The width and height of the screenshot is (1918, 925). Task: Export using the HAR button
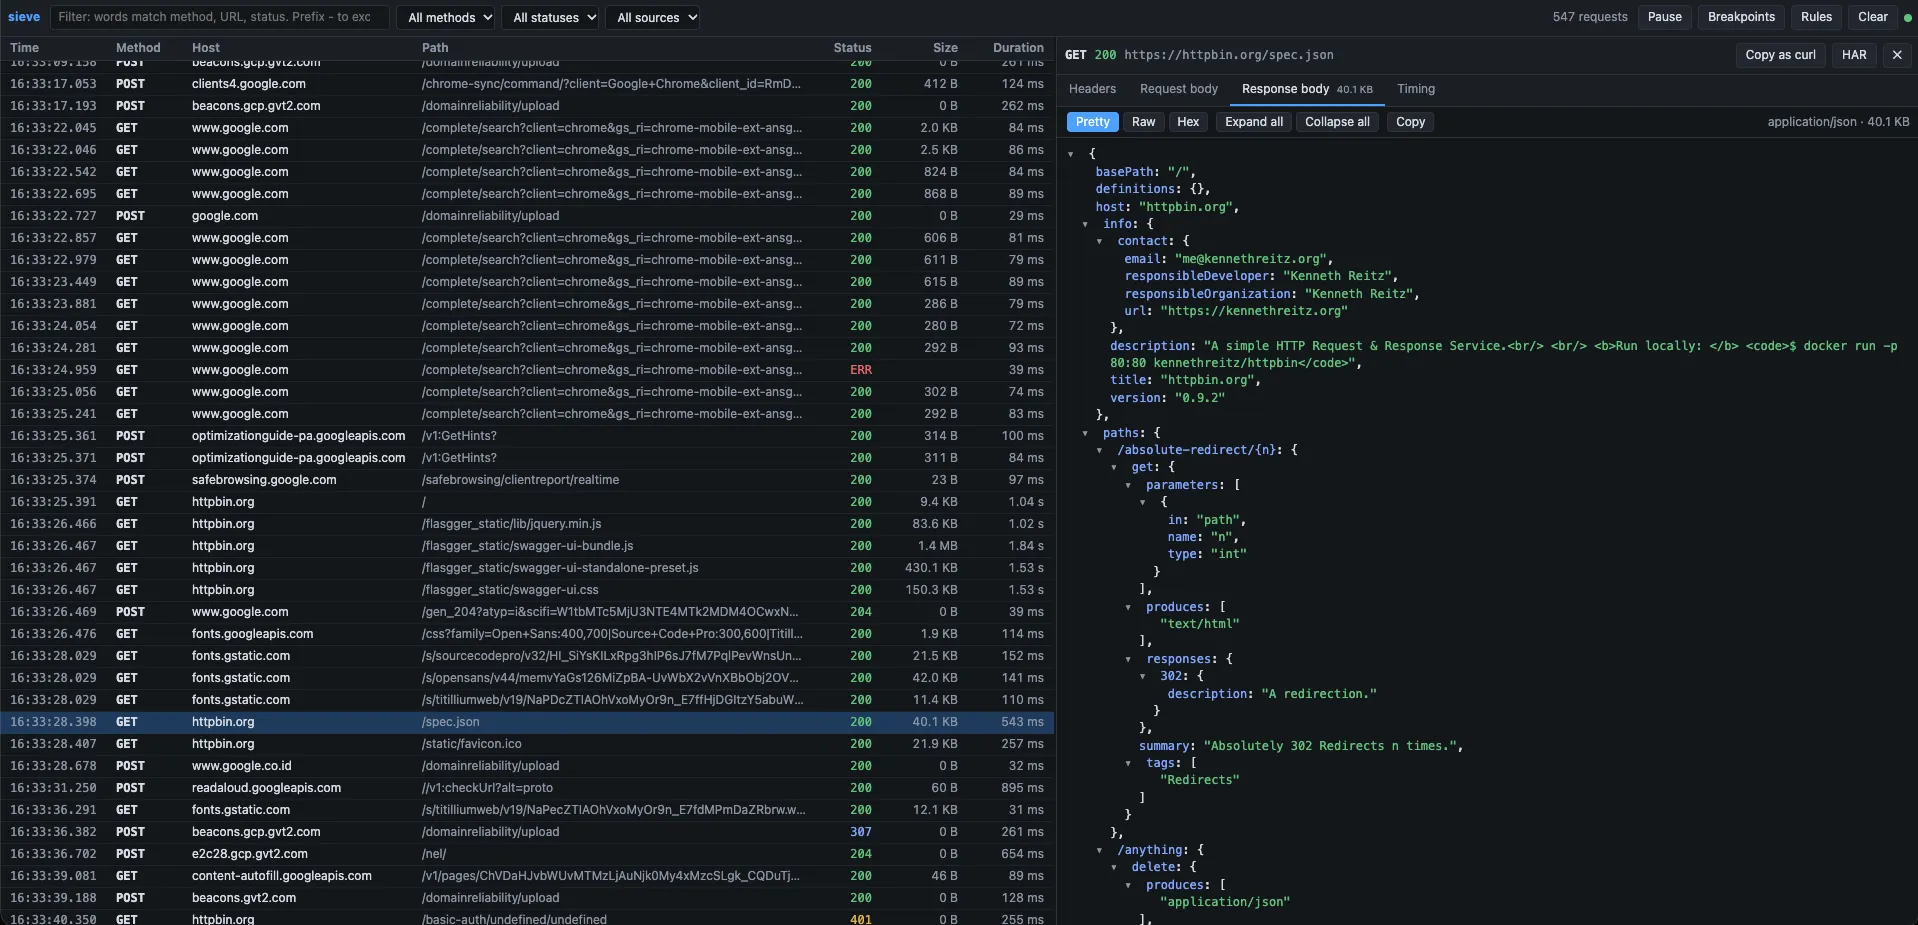(x=1854, y=55)
